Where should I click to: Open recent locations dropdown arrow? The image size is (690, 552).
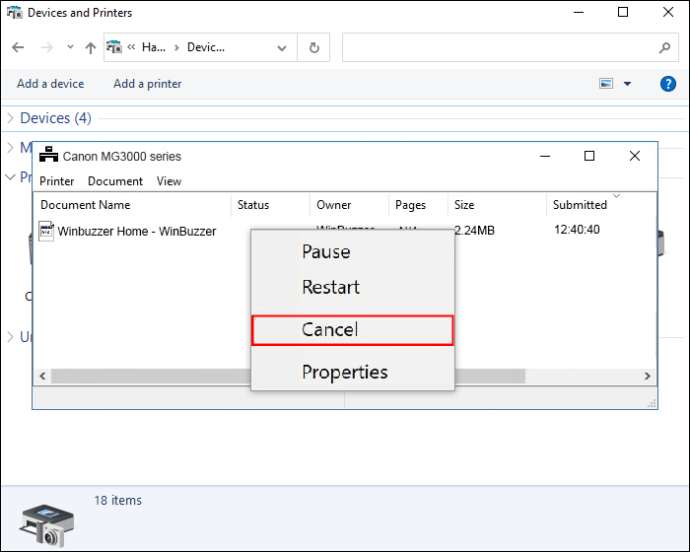70,47
